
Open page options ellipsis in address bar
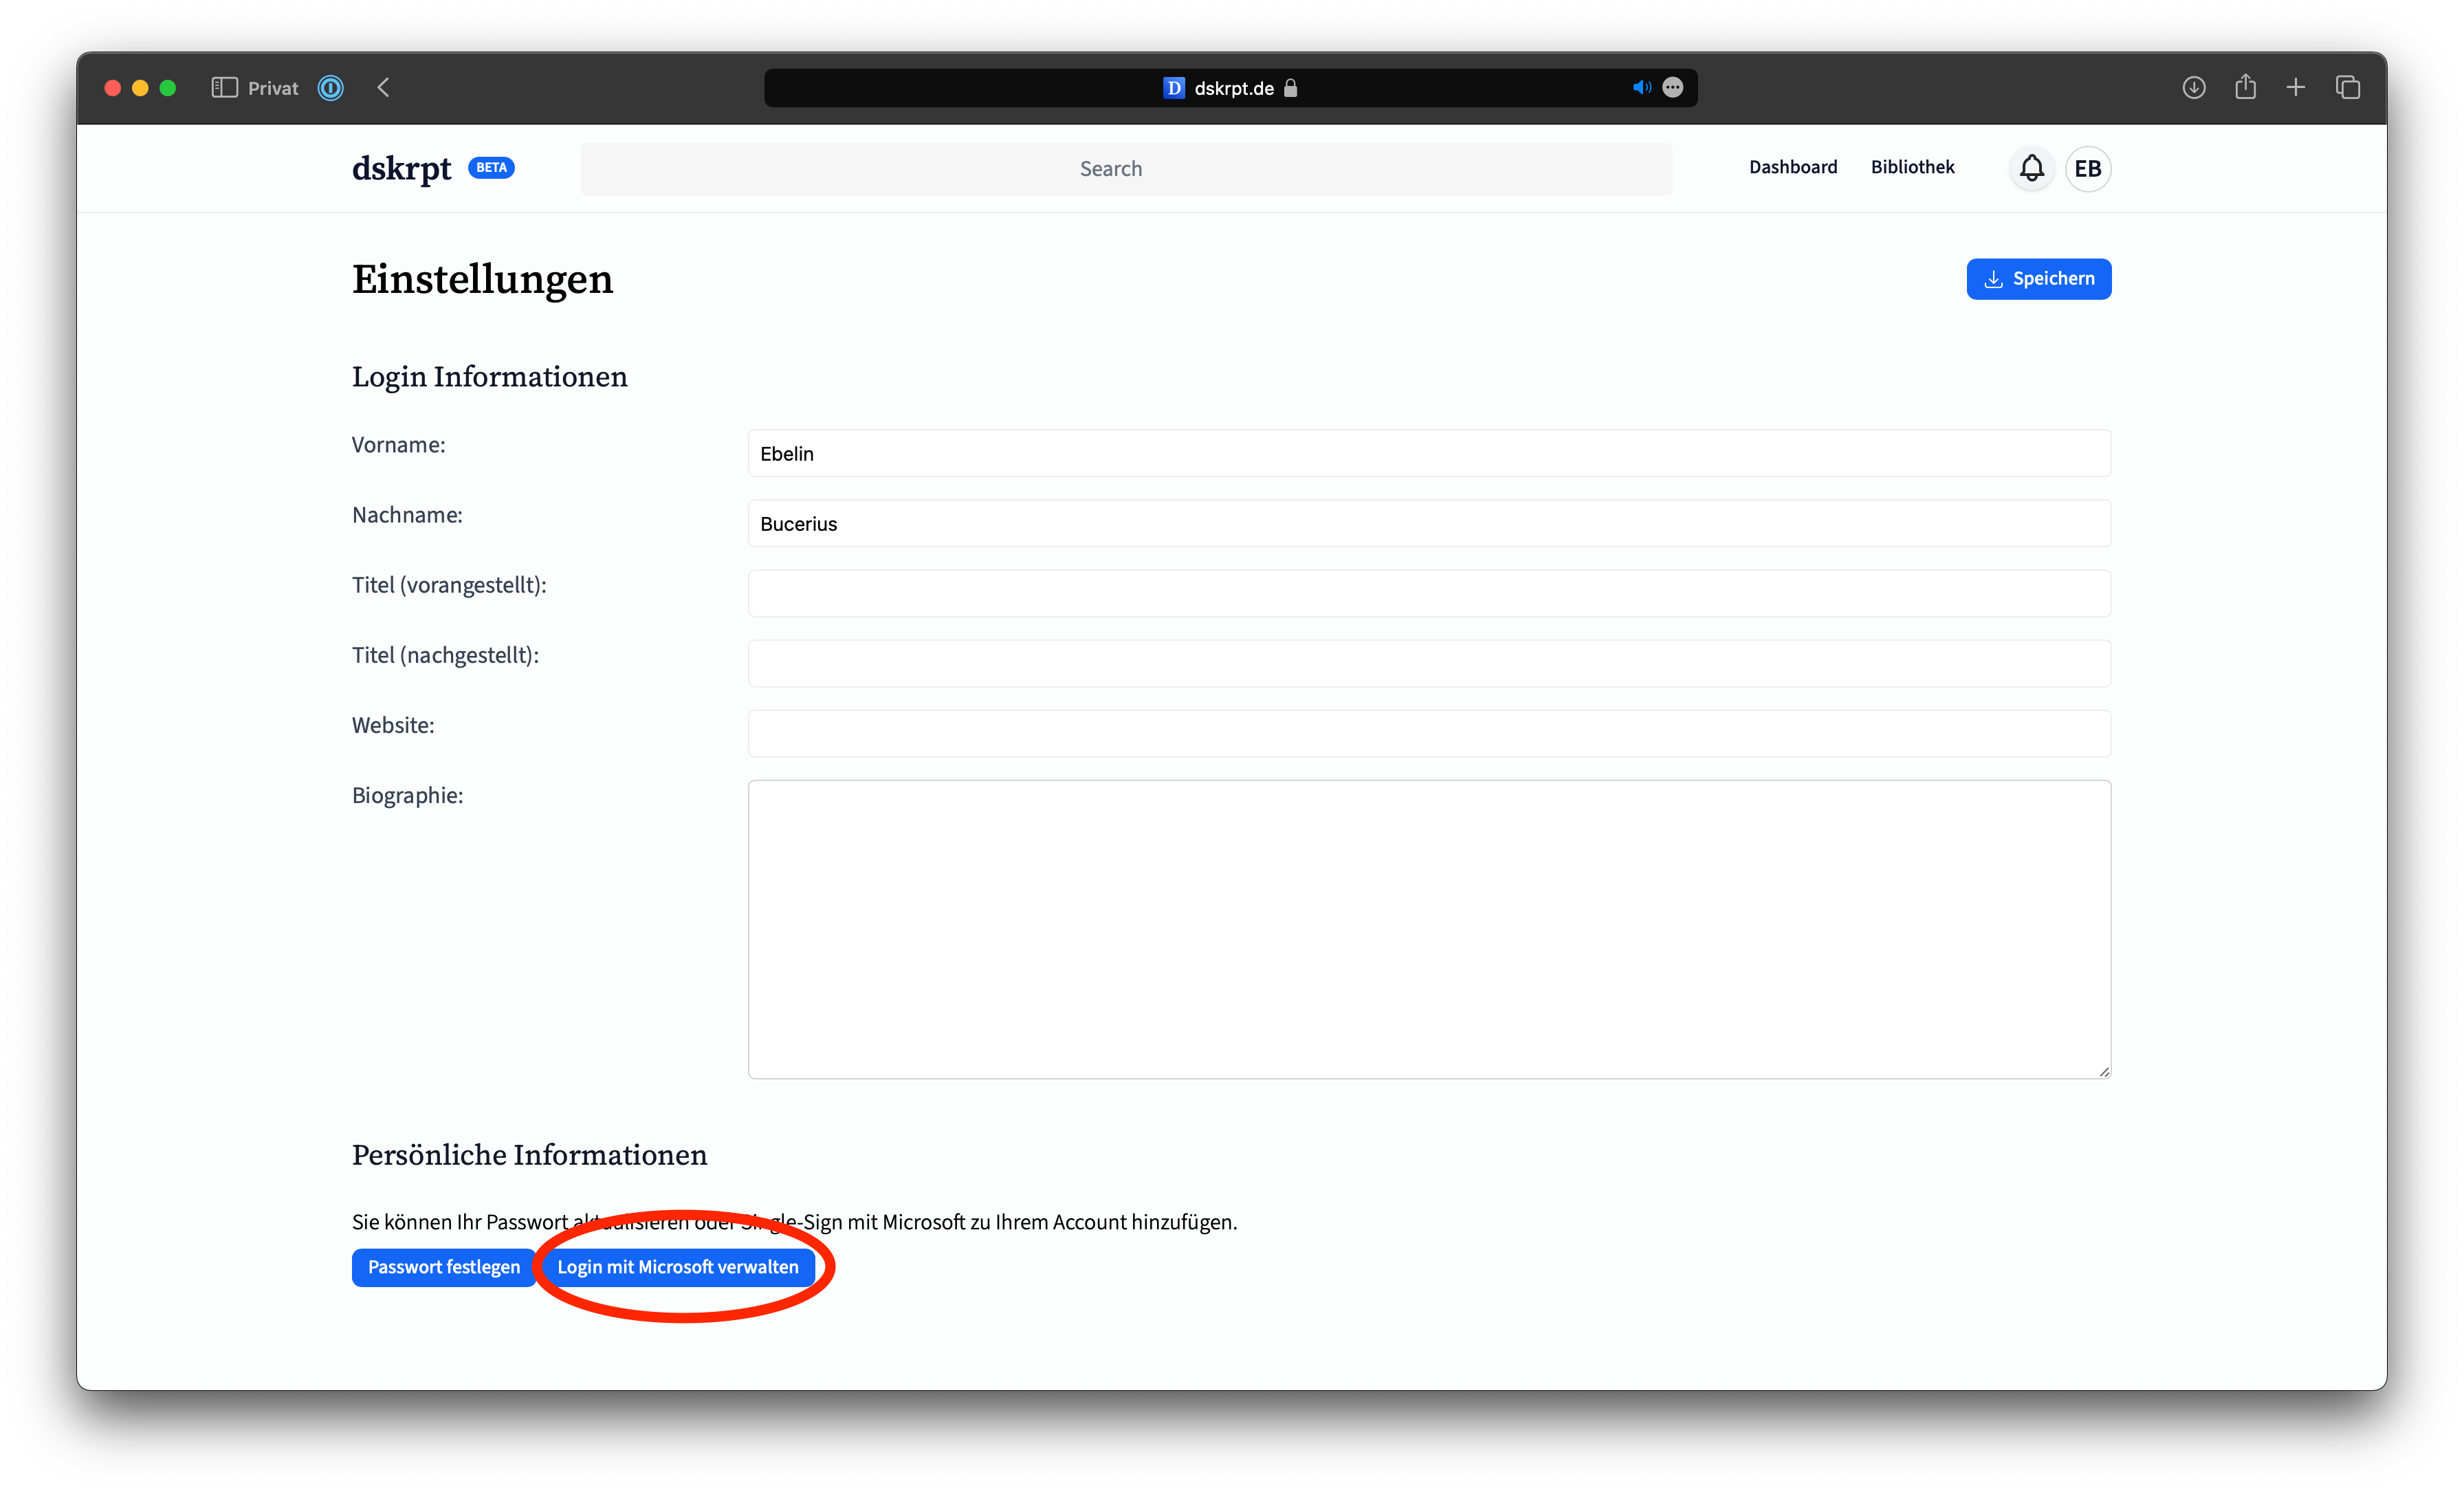pyautogui.click(x=1673, y=88)
